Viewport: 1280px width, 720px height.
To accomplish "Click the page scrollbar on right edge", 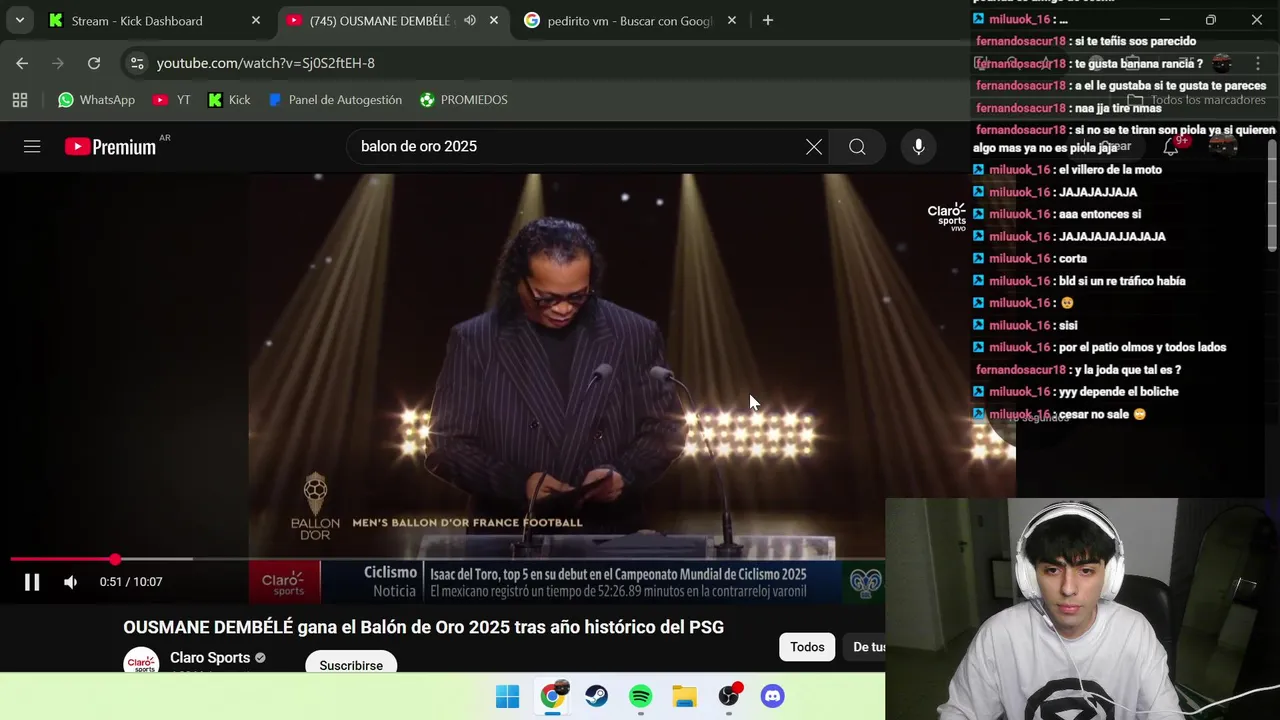I will [x=1272, y=195].
